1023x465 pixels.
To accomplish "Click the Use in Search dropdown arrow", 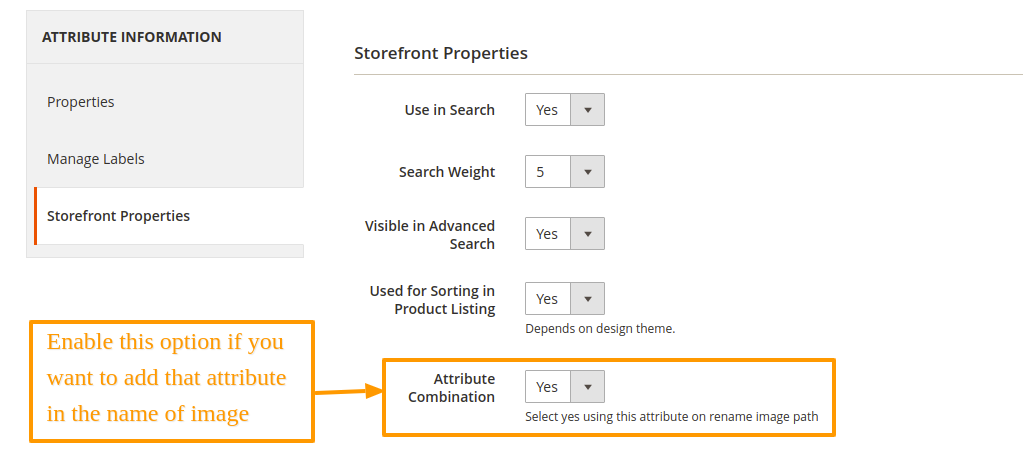I will tap(587, 110).
